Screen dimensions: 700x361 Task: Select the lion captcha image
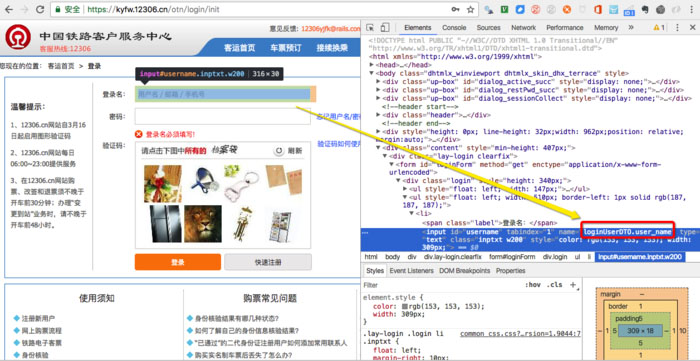pos(203,224)
